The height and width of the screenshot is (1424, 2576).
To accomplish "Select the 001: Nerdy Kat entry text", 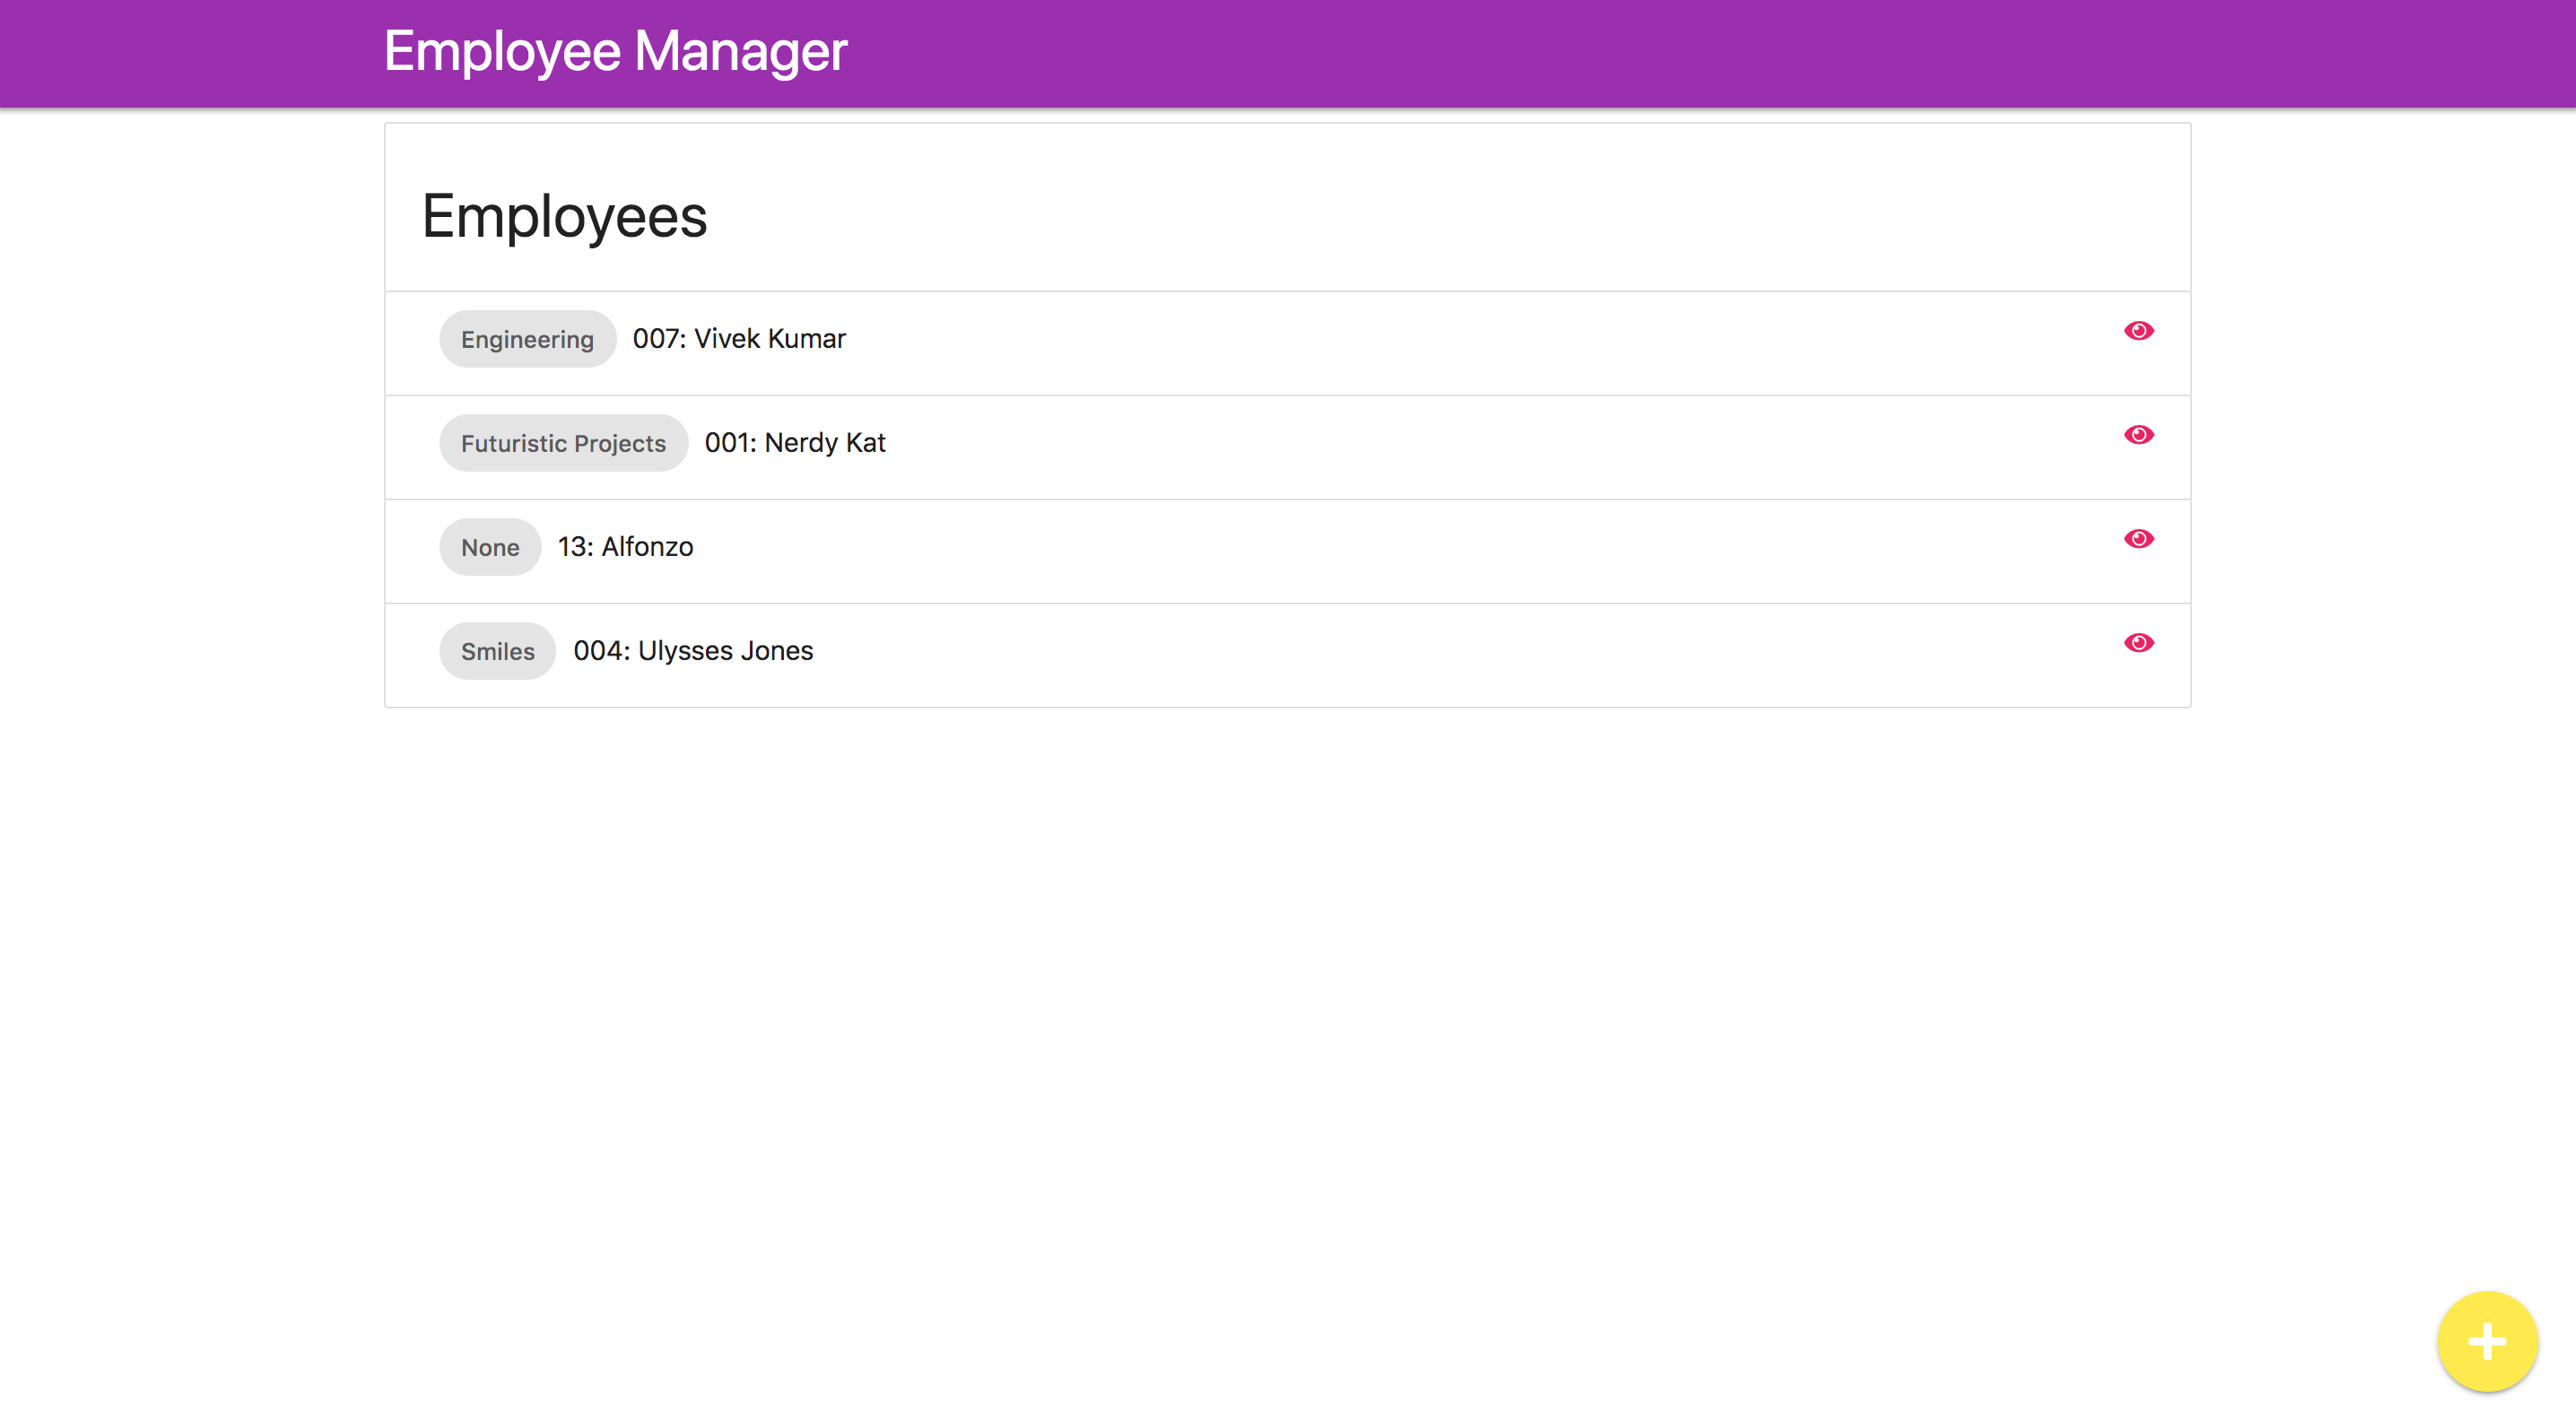I will 795,443.
